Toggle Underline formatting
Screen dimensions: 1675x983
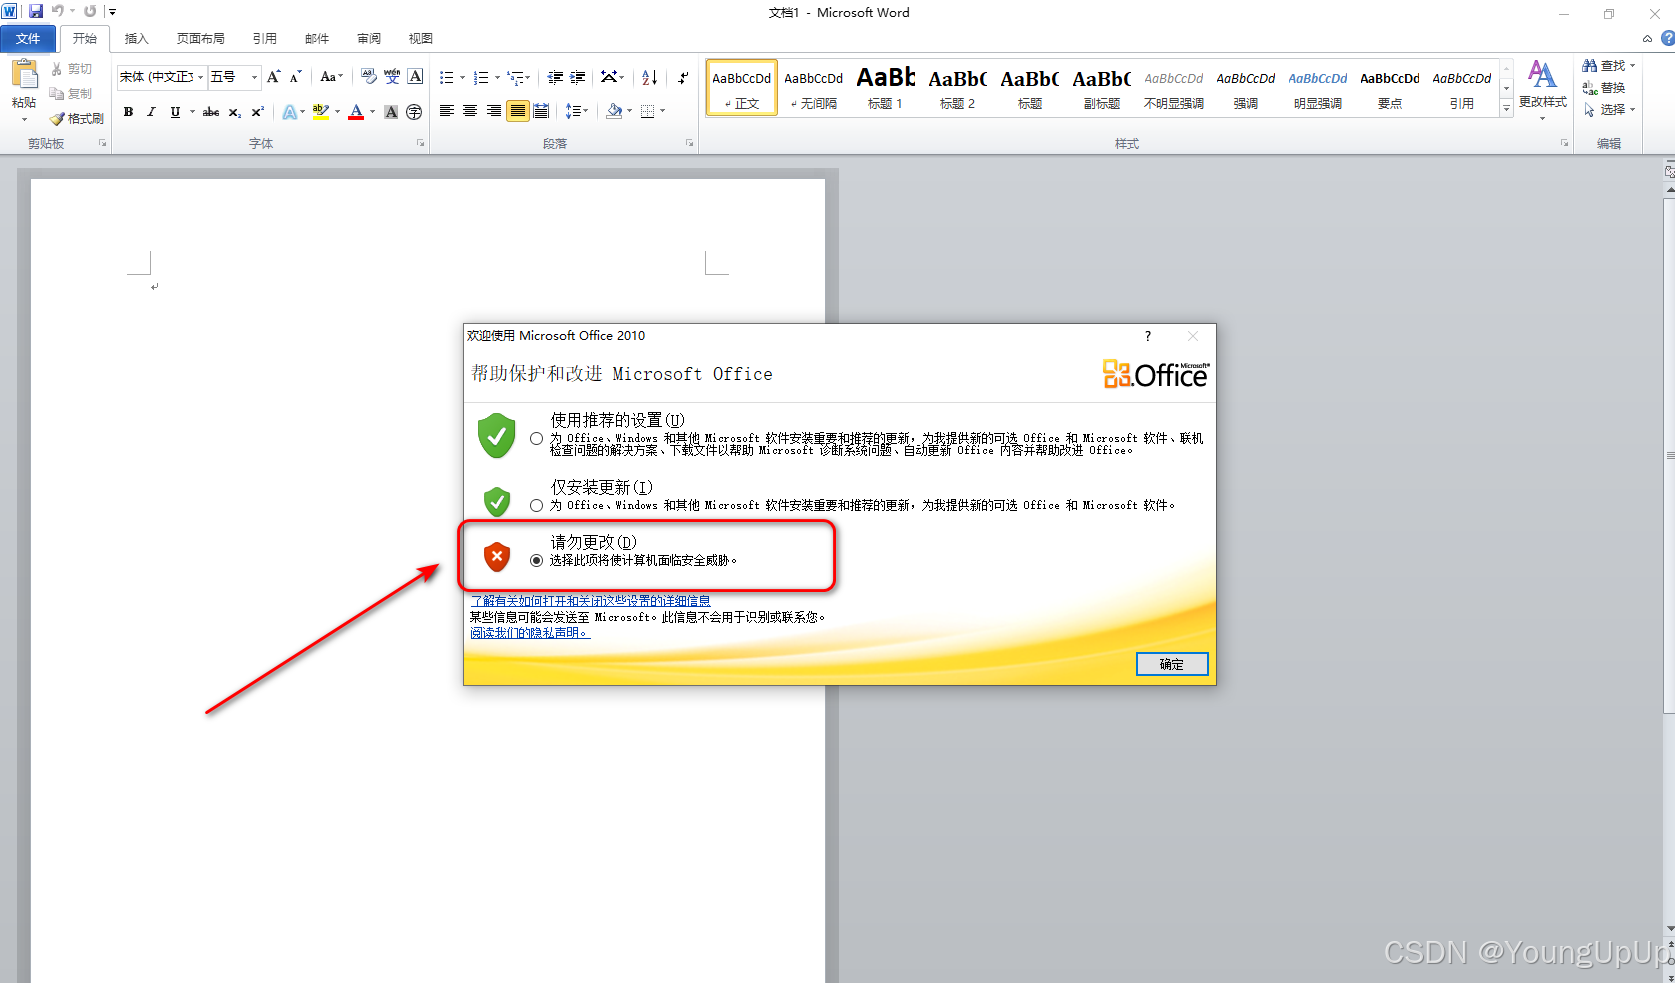tap(175, 112)
